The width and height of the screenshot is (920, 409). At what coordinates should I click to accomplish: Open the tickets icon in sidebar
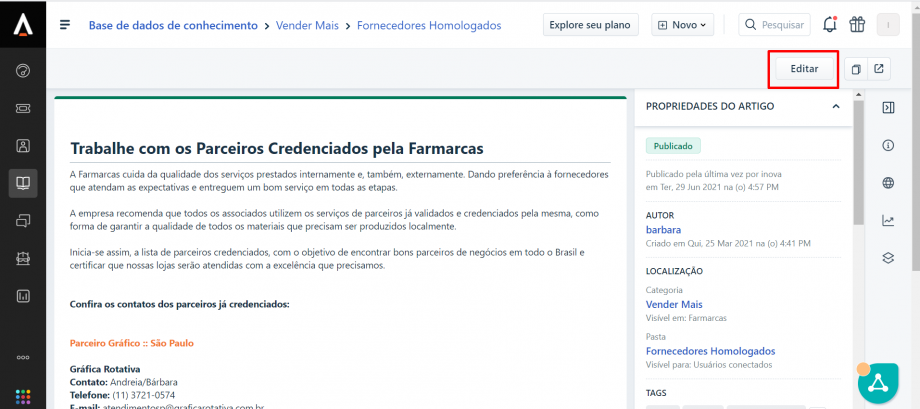tap(22, 107)
